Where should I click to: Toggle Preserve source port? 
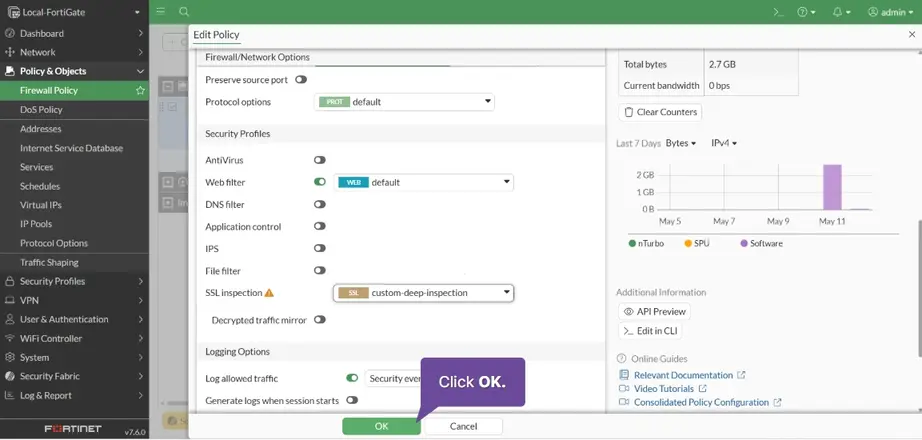pyautogui.click(x=301, y=79)
